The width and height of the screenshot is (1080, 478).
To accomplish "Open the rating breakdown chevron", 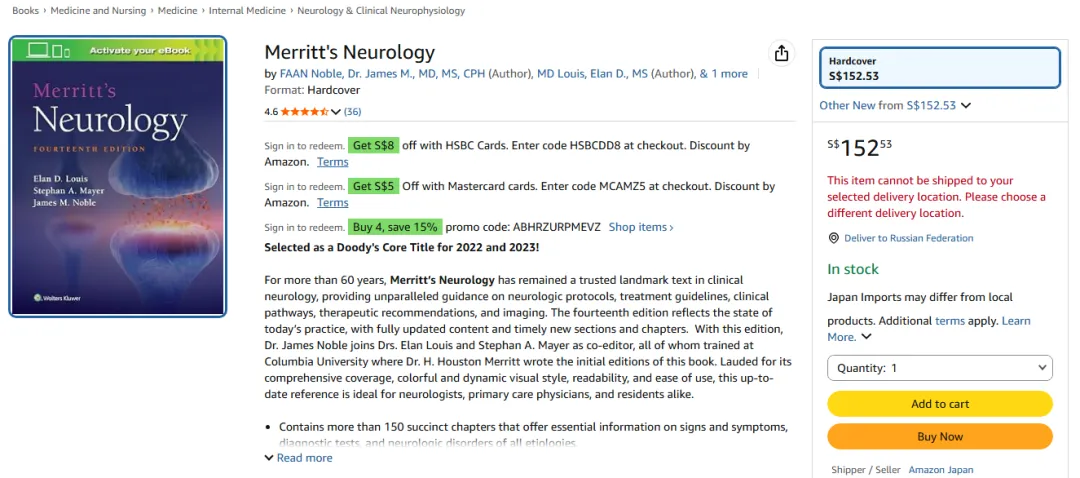I will coord(336,112).
